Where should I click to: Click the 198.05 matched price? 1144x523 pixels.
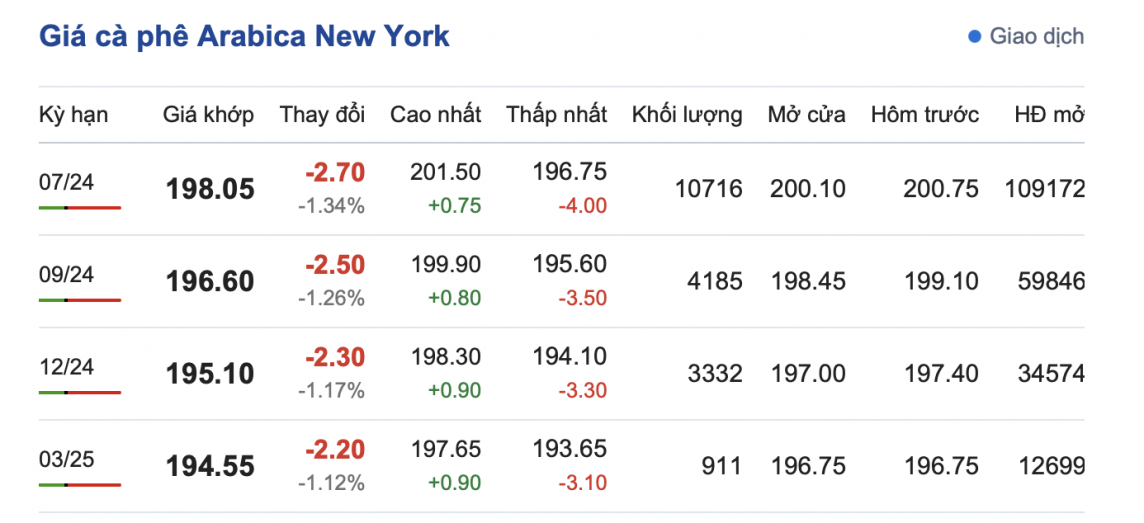tap(210, 189)
